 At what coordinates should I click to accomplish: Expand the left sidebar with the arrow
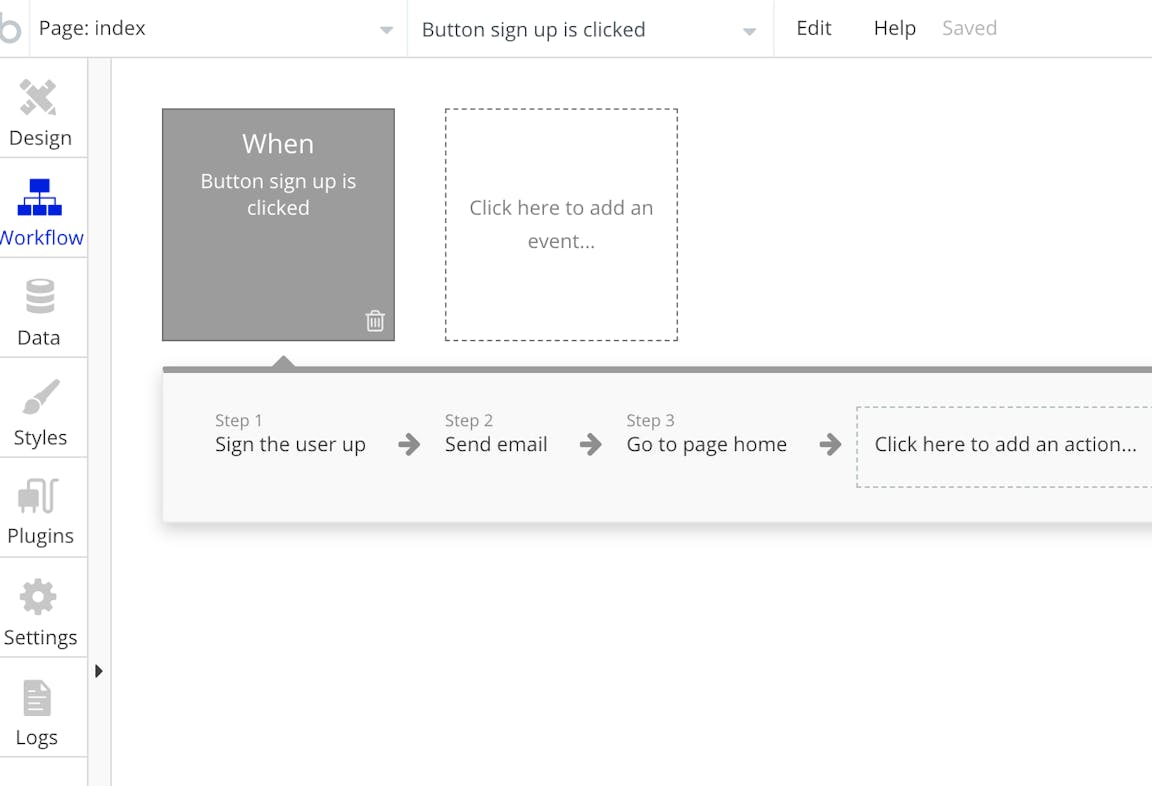[98, 671]
